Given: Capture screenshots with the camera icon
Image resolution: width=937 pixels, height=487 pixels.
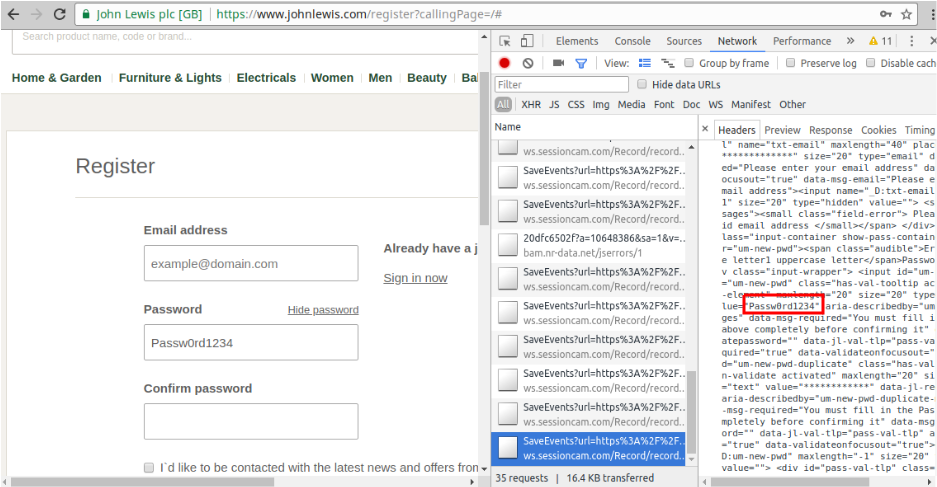Looking at the screenshot, I should [558, 63].
